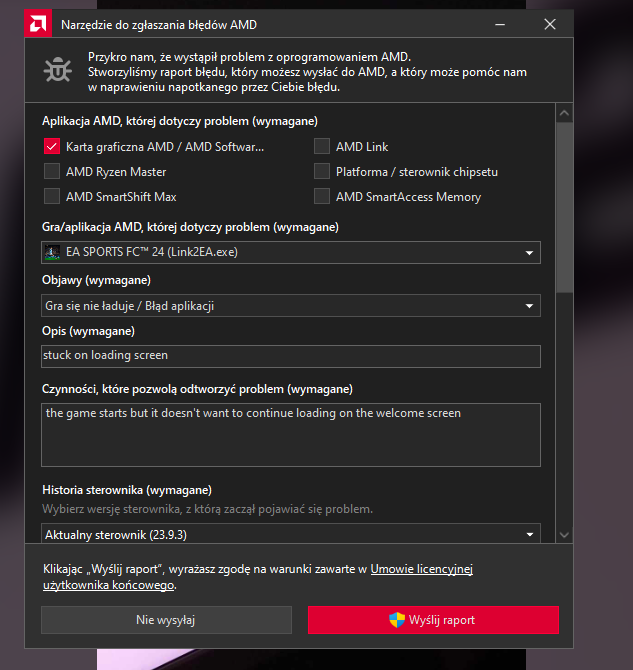Click 'Historia sterownika (wymagane)' label
Screen dimensions: 633x670
tap(127, 490)
